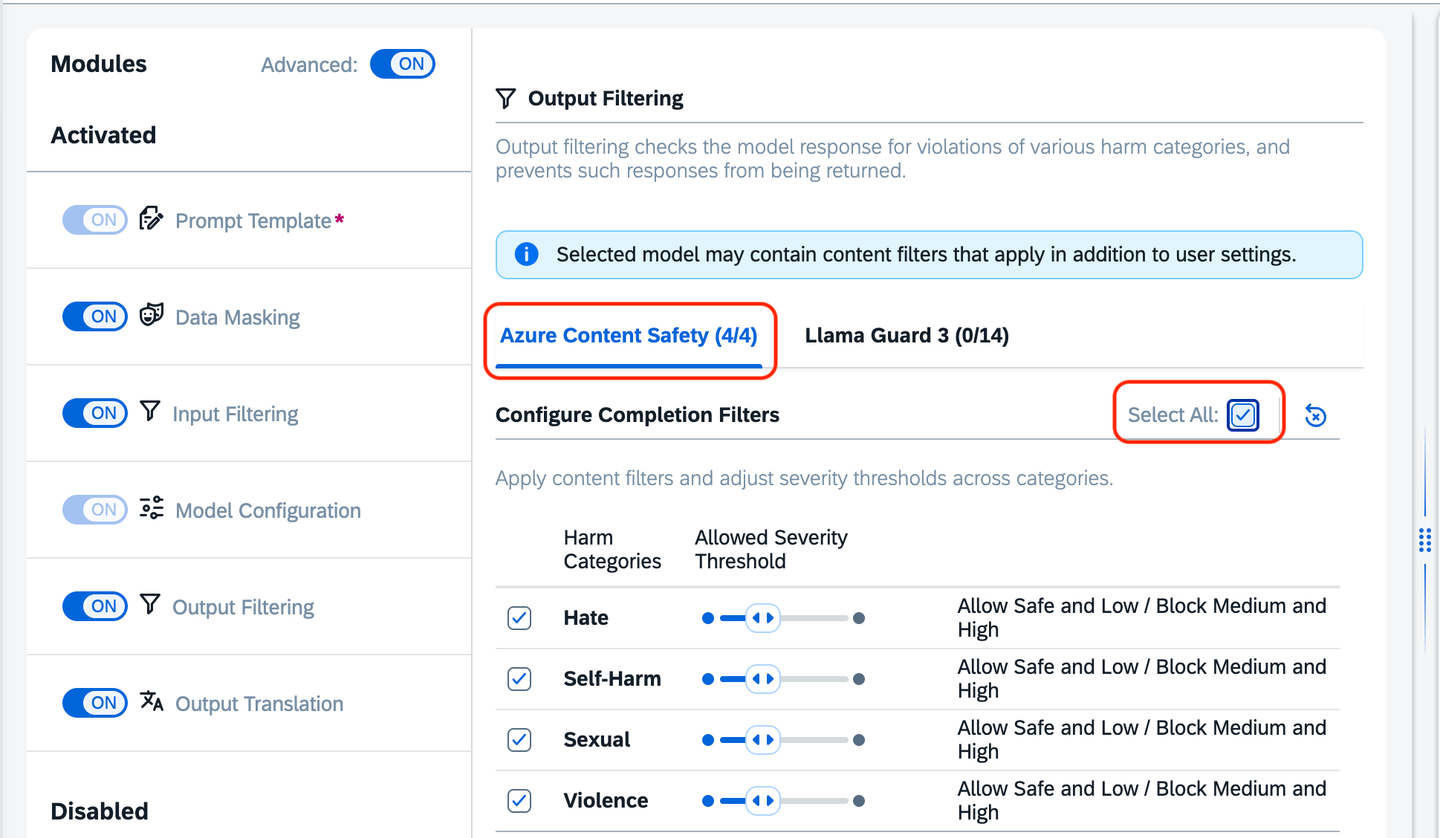Click the Model Configuration sliders icon

[151, 509]
